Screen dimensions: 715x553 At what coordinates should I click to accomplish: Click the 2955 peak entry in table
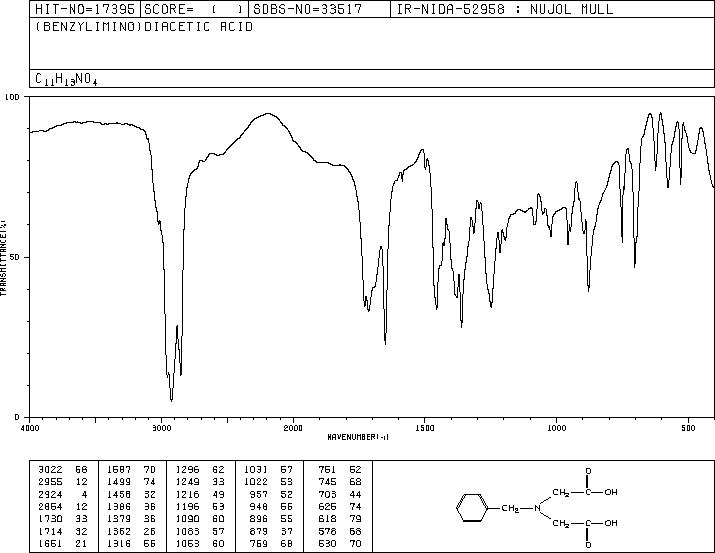(62, 482)
